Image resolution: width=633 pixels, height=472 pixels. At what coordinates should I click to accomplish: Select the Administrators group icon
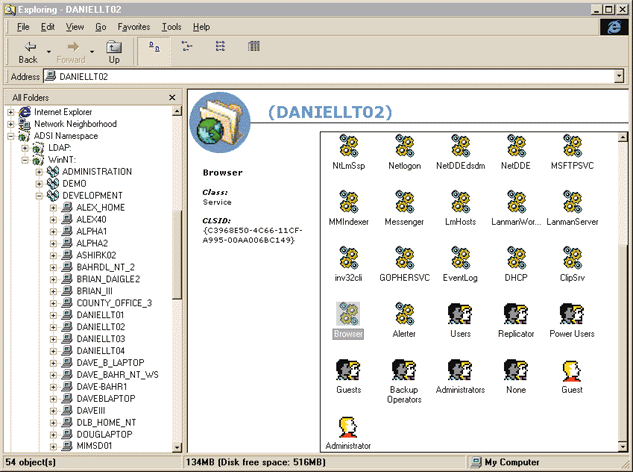(460, 370)
